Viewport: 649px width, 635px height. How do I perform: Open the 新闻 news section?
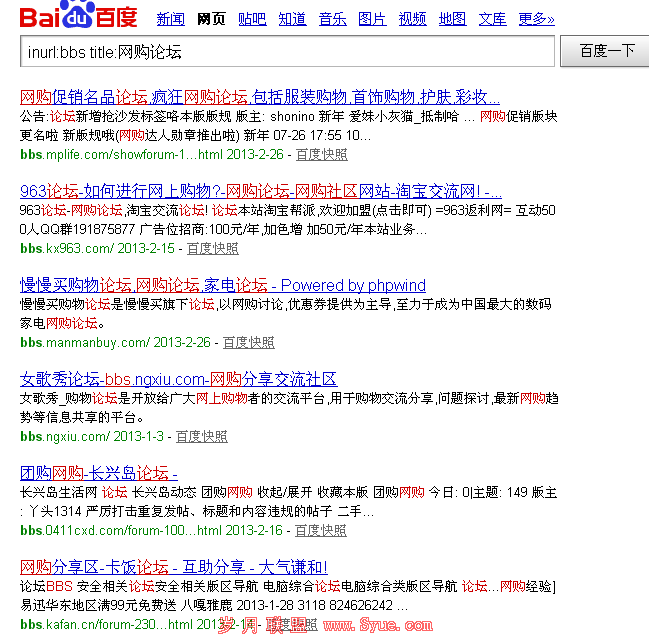click(170, 19)
